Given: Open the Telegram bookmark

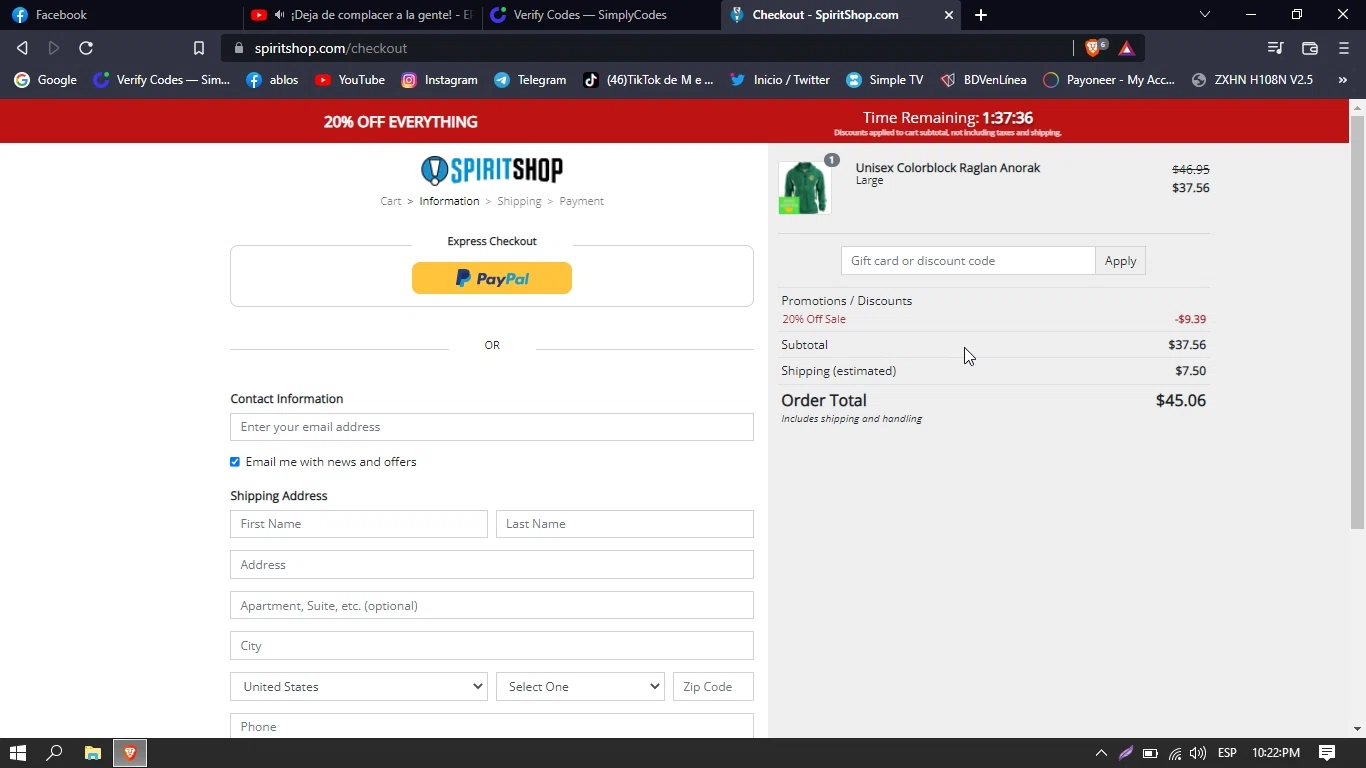Looking at the screenshot, I should pyautogui.click(x=530, y=80).
